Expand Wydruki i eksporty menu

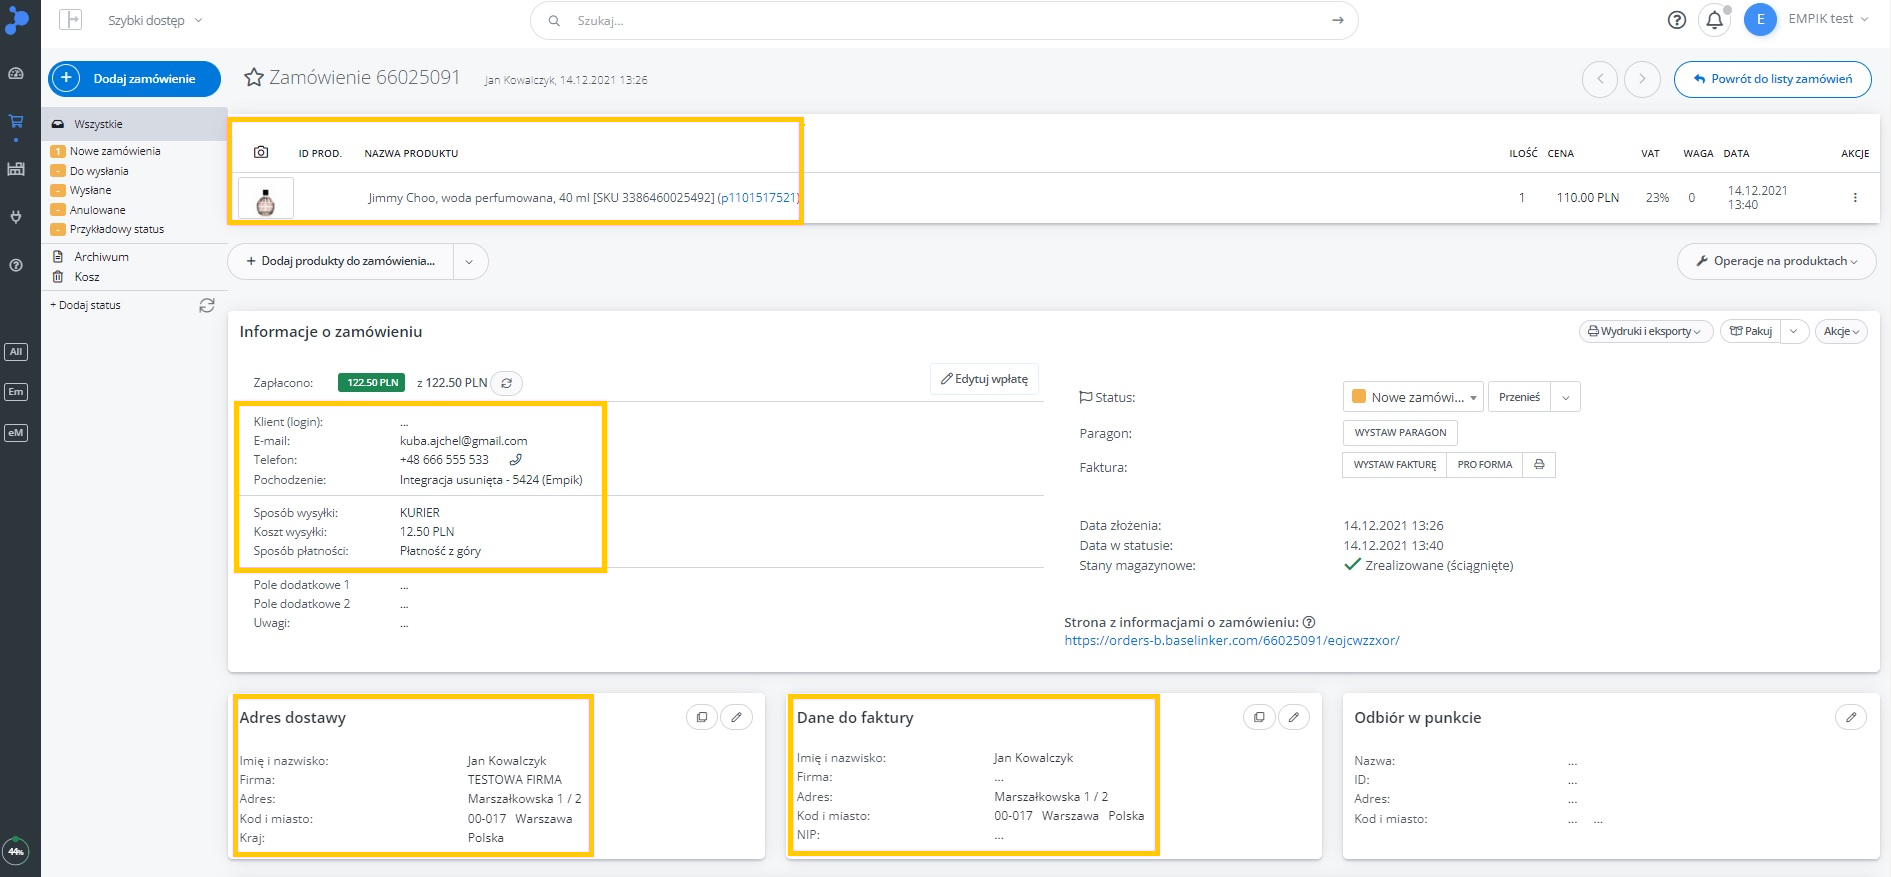pos(1645,331)
